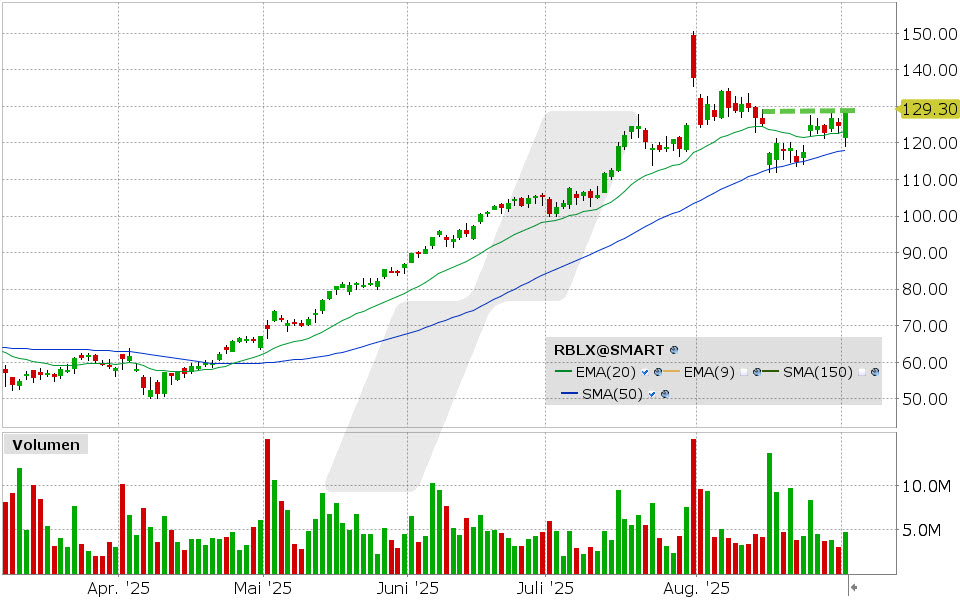Viewport: 960px width, 600px height.
Task: Open settings icon next to RBLX@SMART
Action: 674,350
